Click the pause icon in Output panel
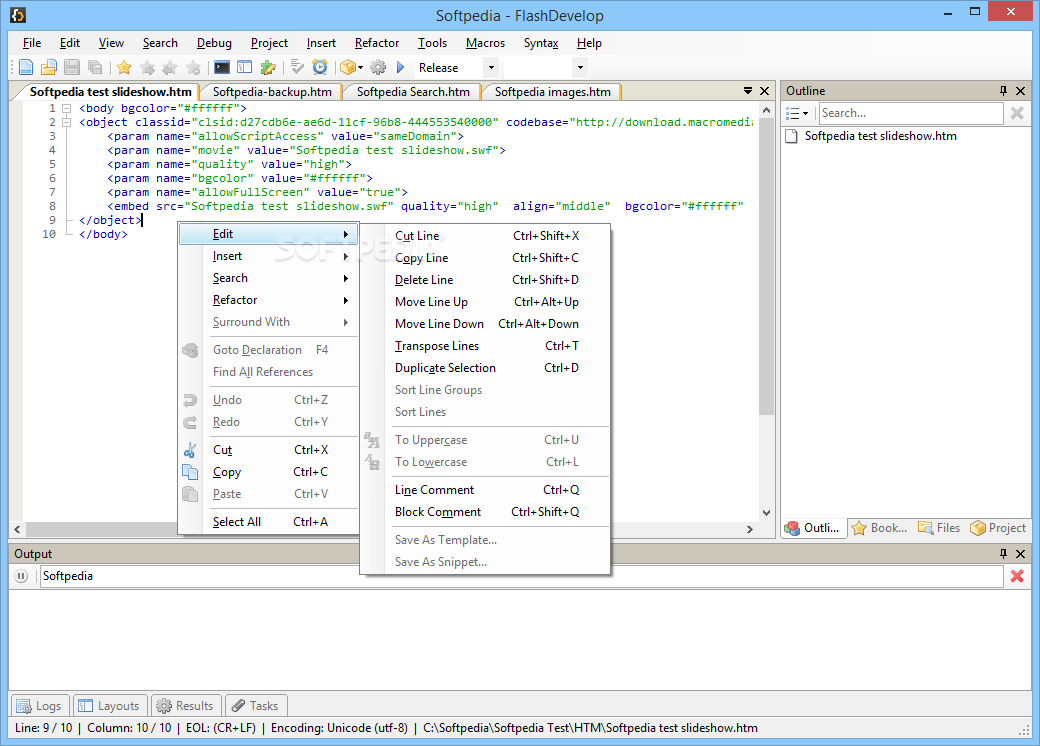This screenshot has height=746, width=1040. (x=21, y=576)
